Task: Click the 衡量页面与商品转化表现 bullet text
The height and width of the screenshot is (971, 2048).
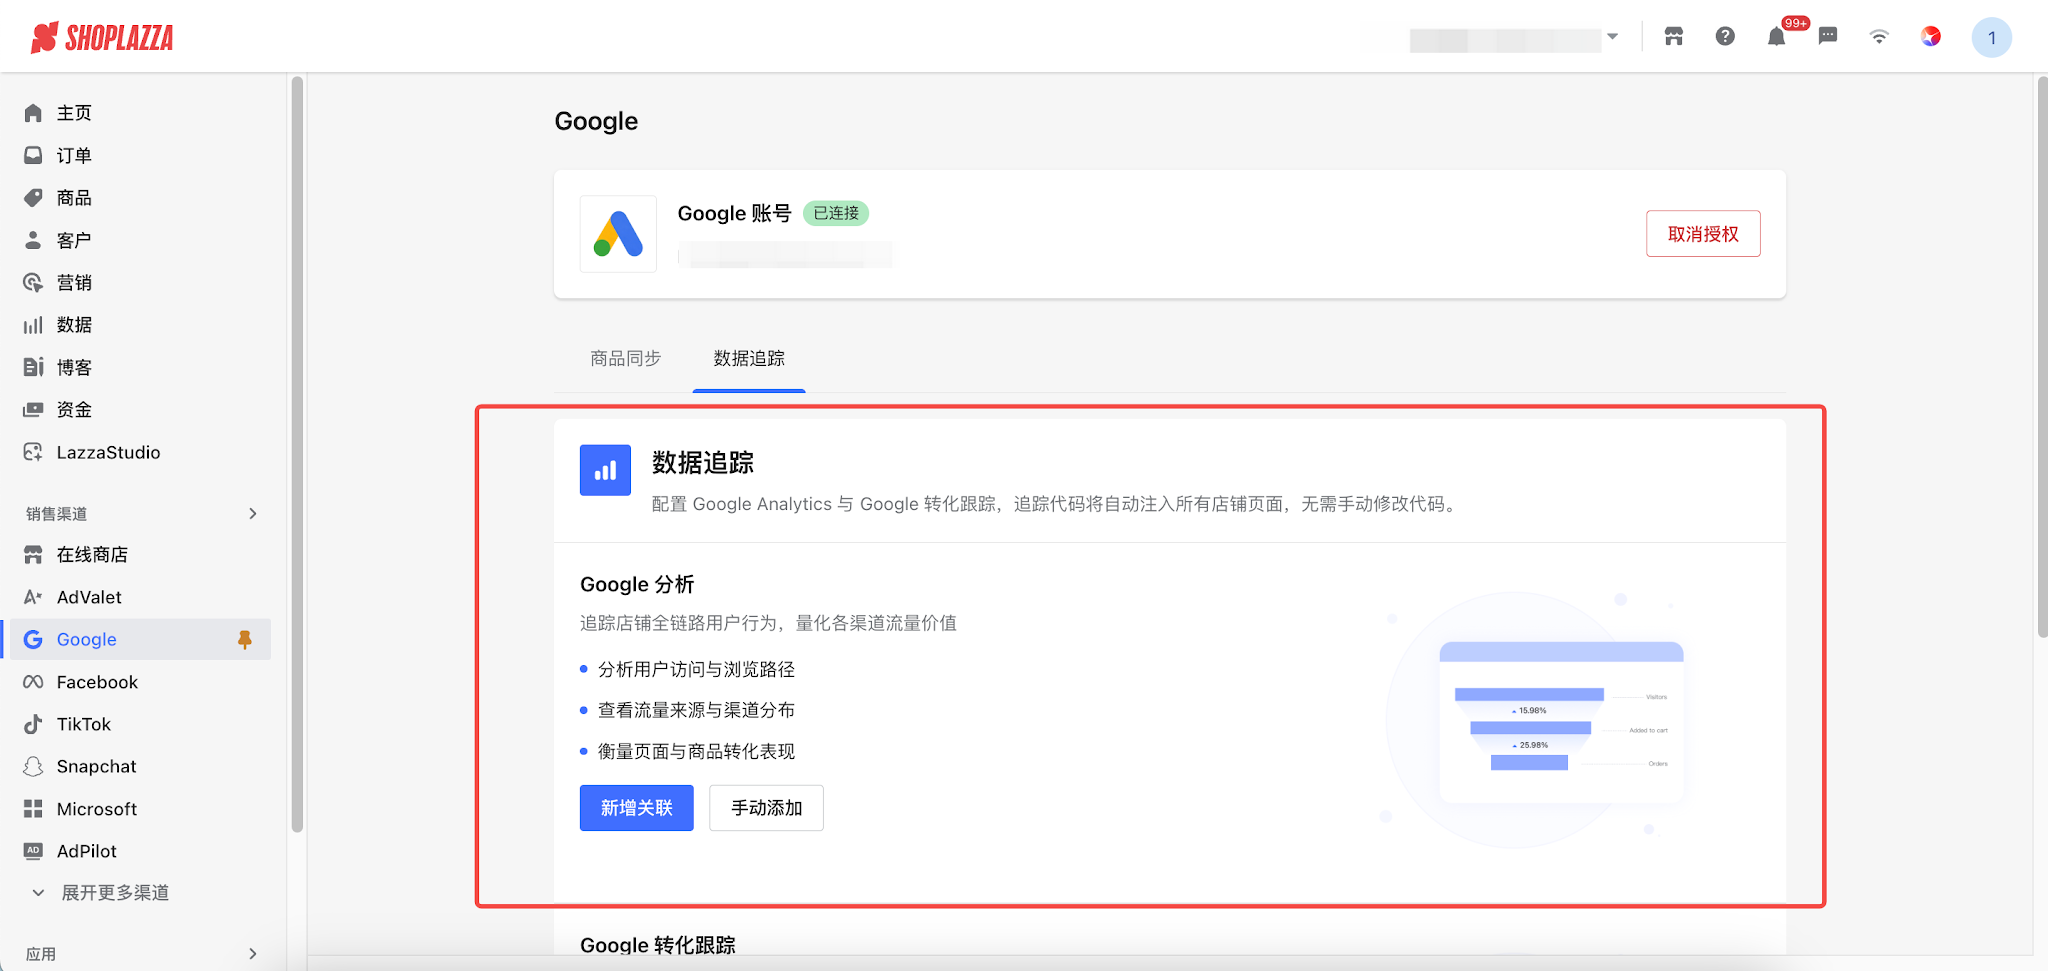Action: [696, 752]
